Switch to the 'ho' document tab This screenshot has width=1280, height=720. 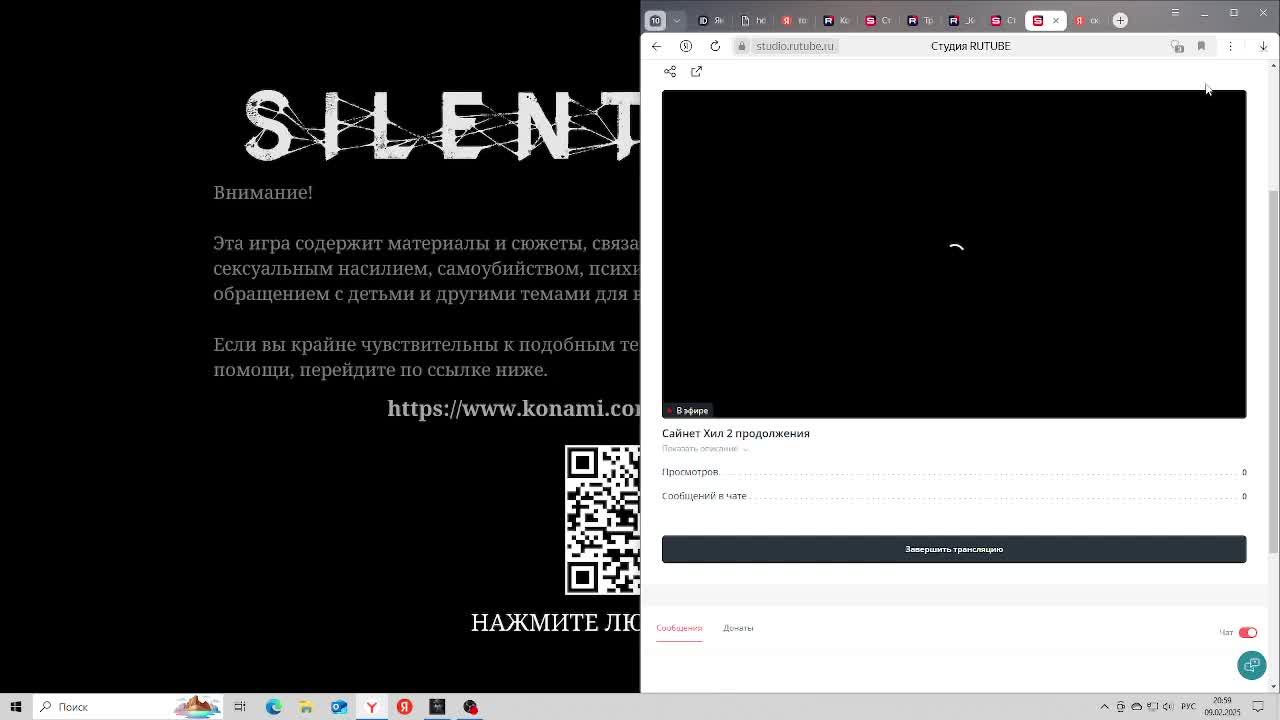pyautogui.click(x=753, y=20)
